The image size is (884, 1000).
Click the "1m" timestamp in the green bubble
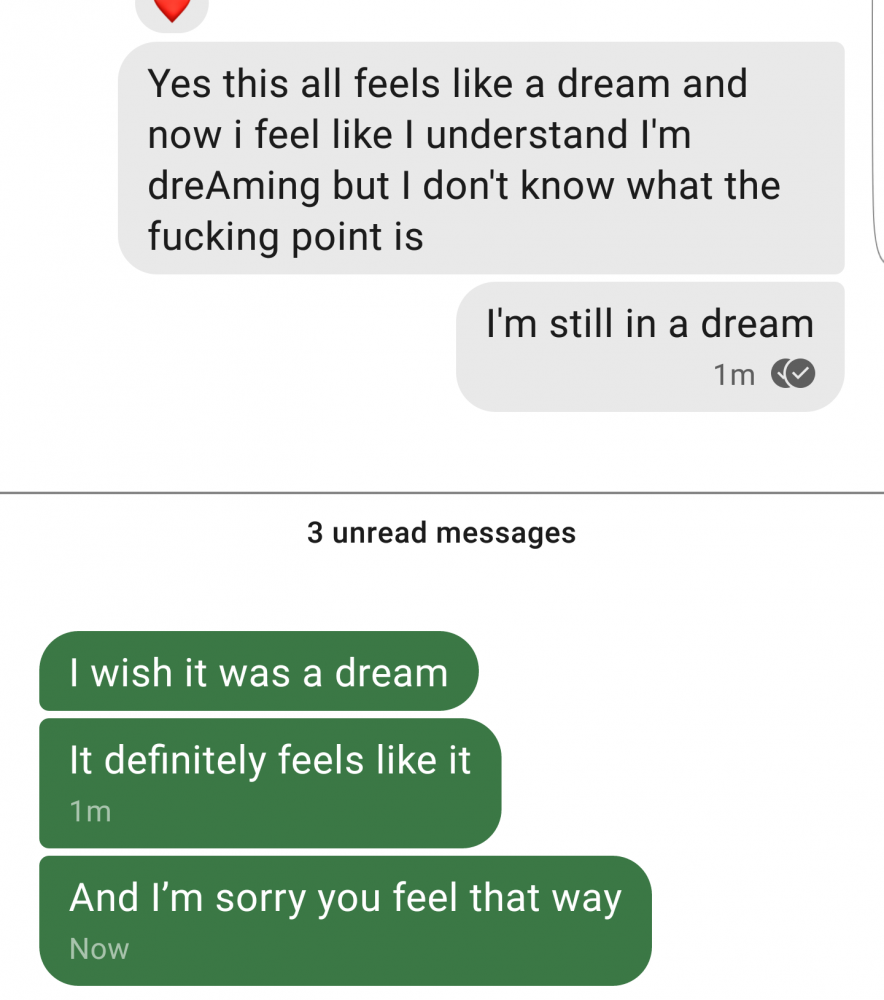tap(90, 812)
